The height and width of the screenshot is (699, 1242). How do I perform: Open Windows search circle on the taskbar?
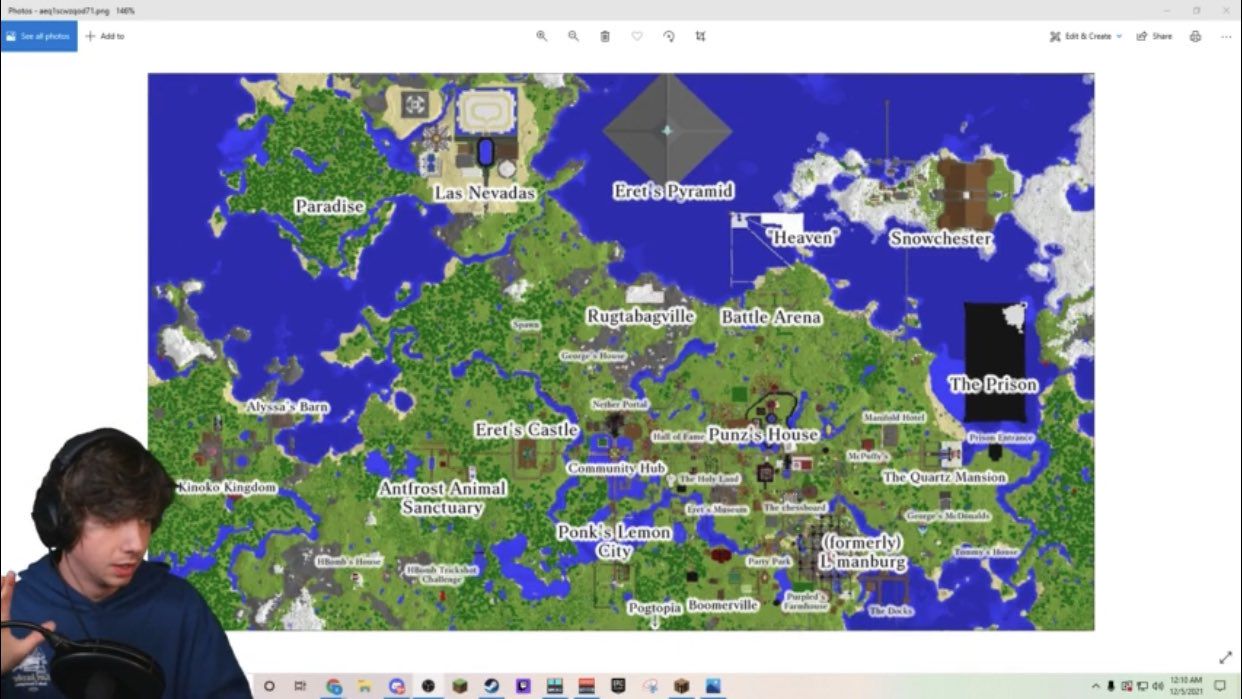[269, 686]
